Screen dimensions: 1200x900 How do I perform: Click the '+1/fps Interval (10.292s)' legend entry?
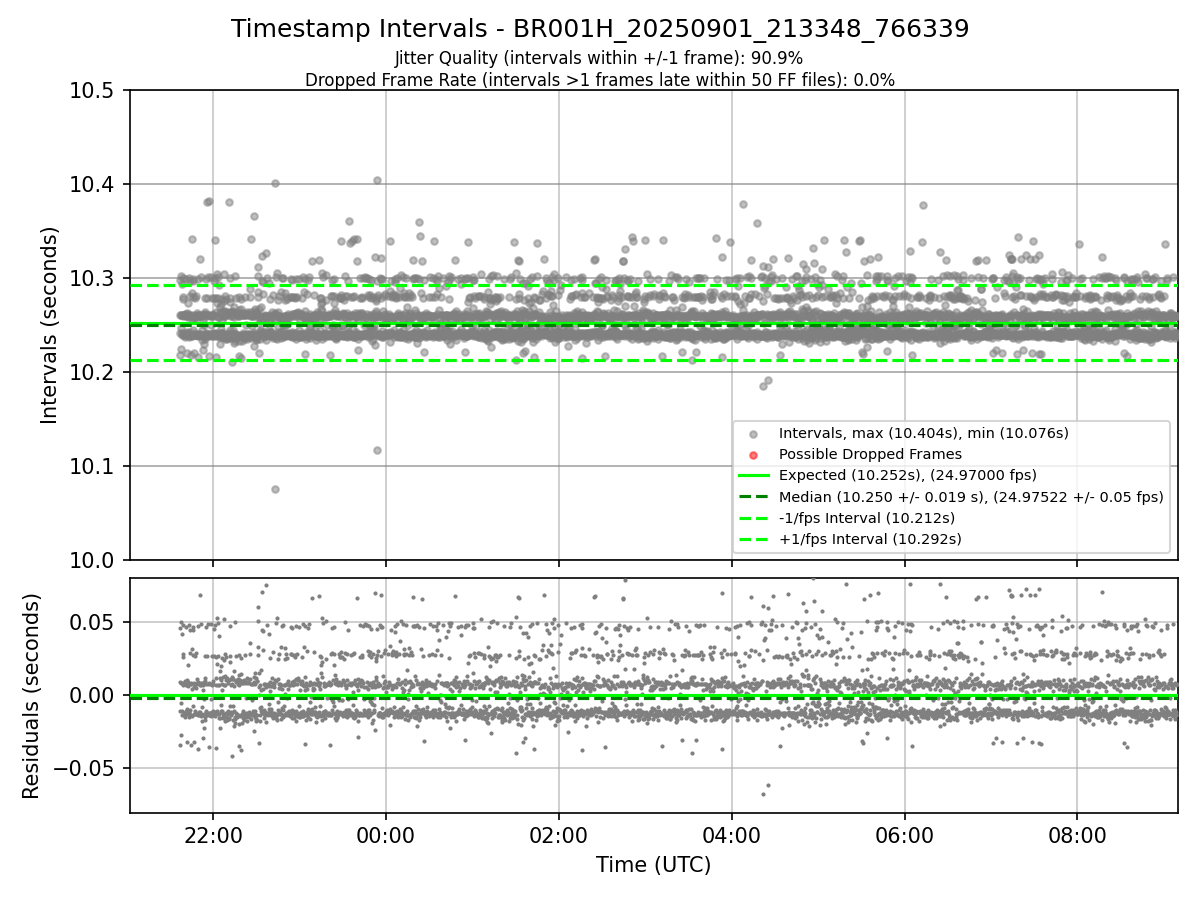click(870, 539)
